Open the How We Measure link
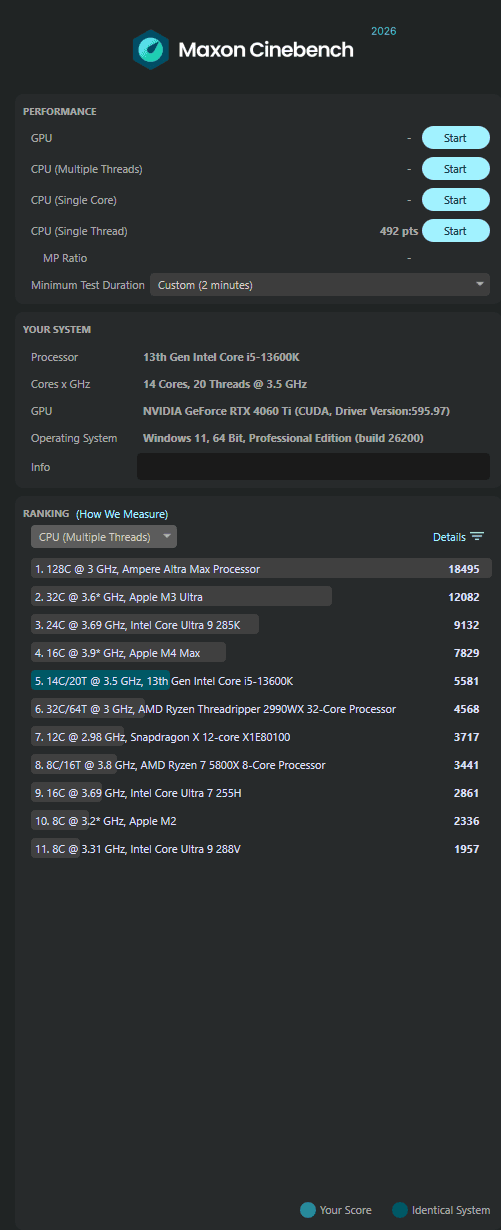The width and height of the screenshot is (501, 1230). tap(122, 514)
